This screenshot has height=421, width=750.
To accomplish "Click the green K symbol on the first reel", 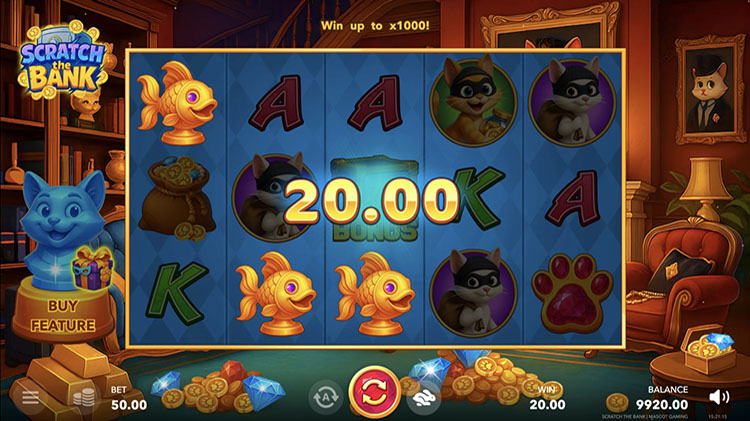I will (177, 293).
